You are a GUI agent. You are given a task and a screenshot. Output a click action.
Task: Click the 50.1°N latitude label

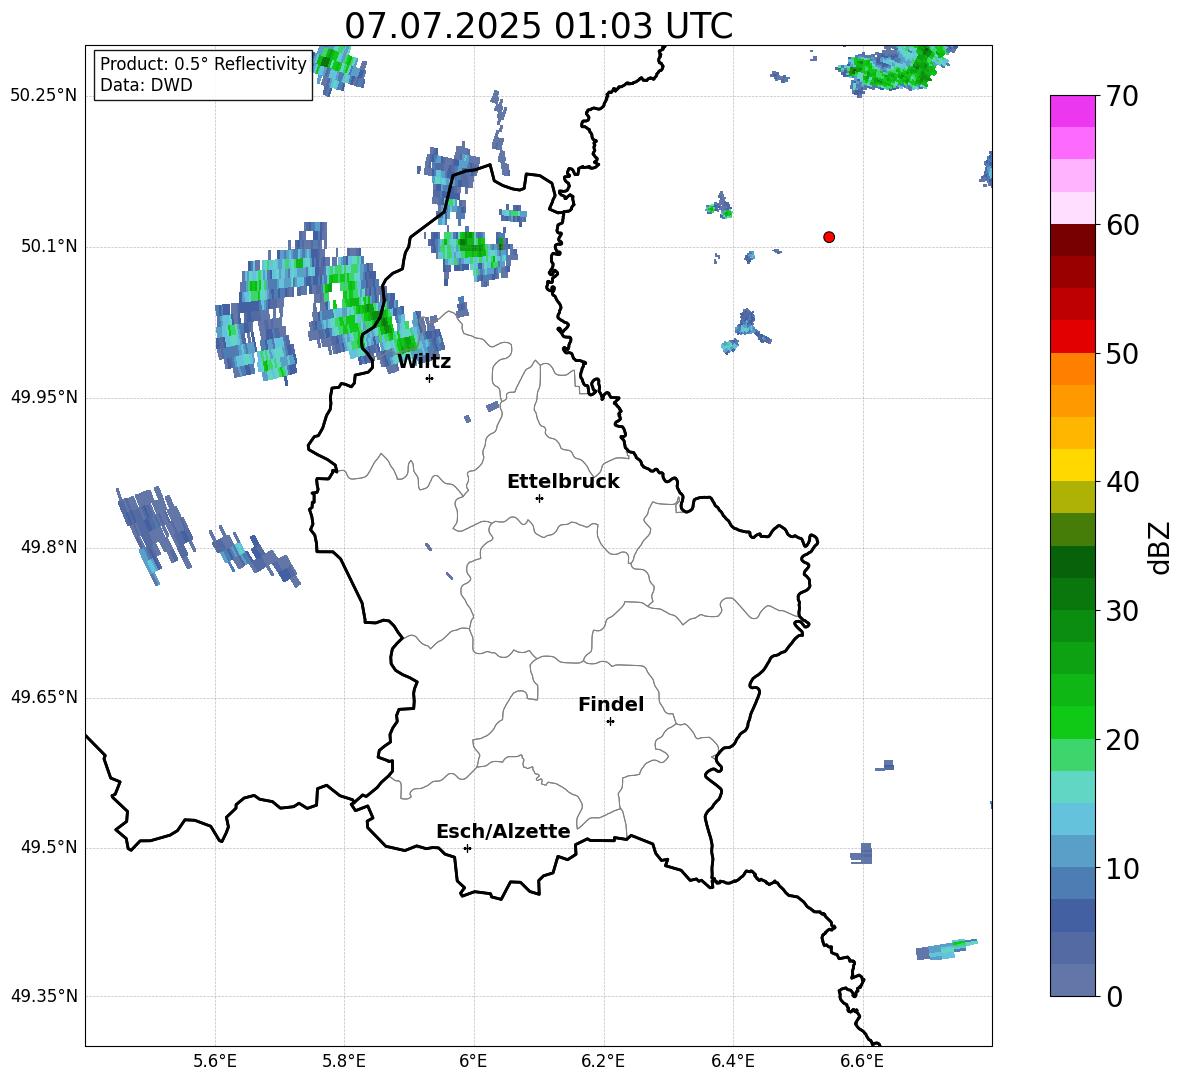tap(49, 246)
